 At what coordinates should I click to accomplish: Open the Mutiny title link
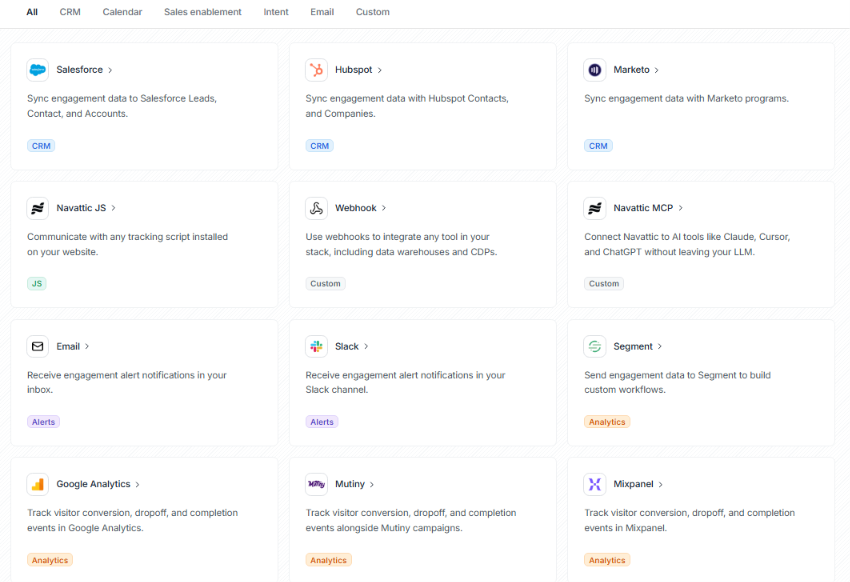coord(350,484)
